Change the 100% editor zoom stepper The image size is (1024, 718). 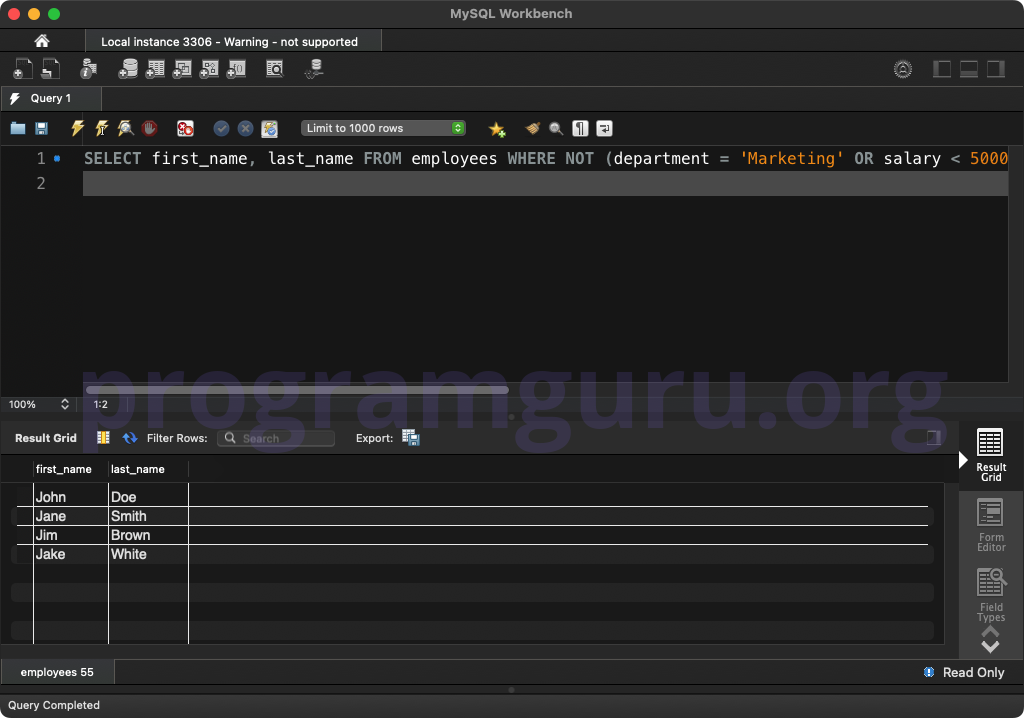[65, 404]
